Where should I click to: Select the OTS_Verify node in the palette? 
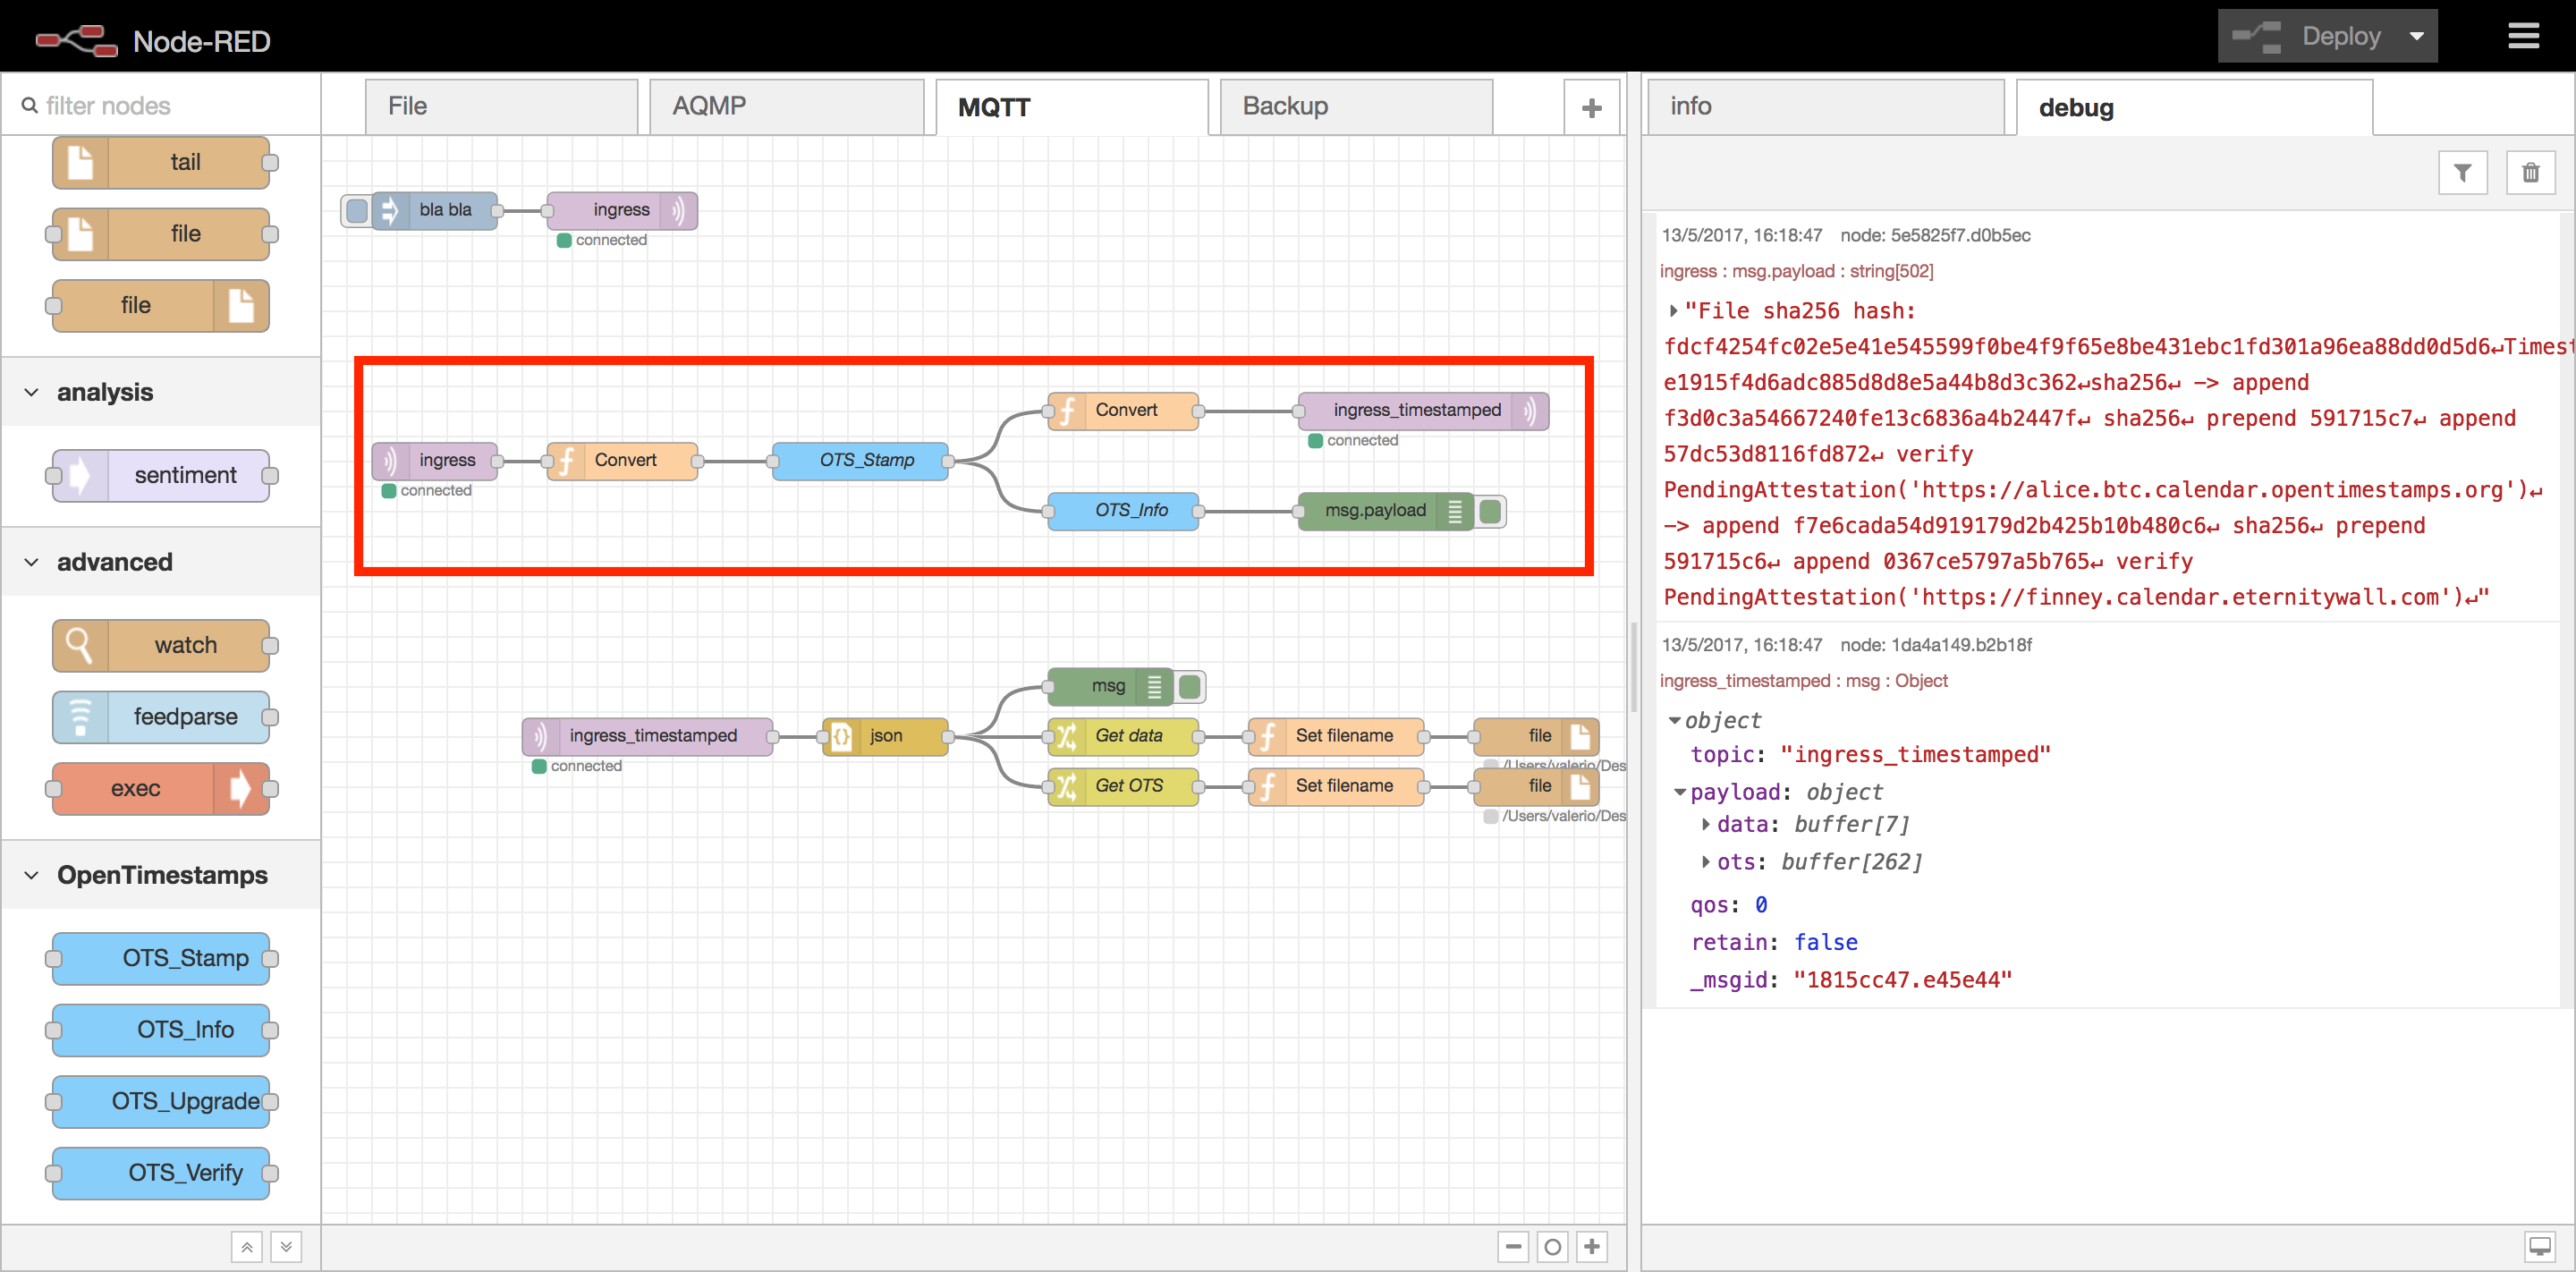tap(160, 1172)
